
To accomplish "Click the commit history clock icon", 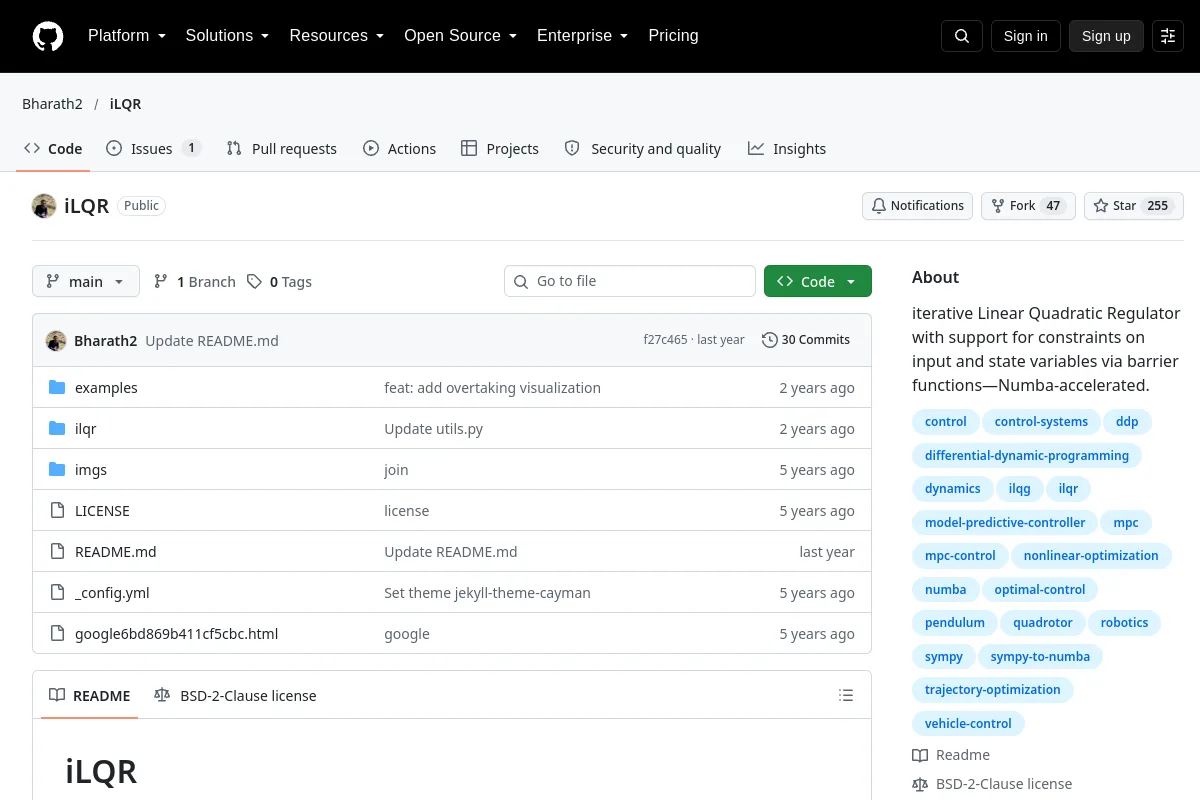I will click(769, 340).
